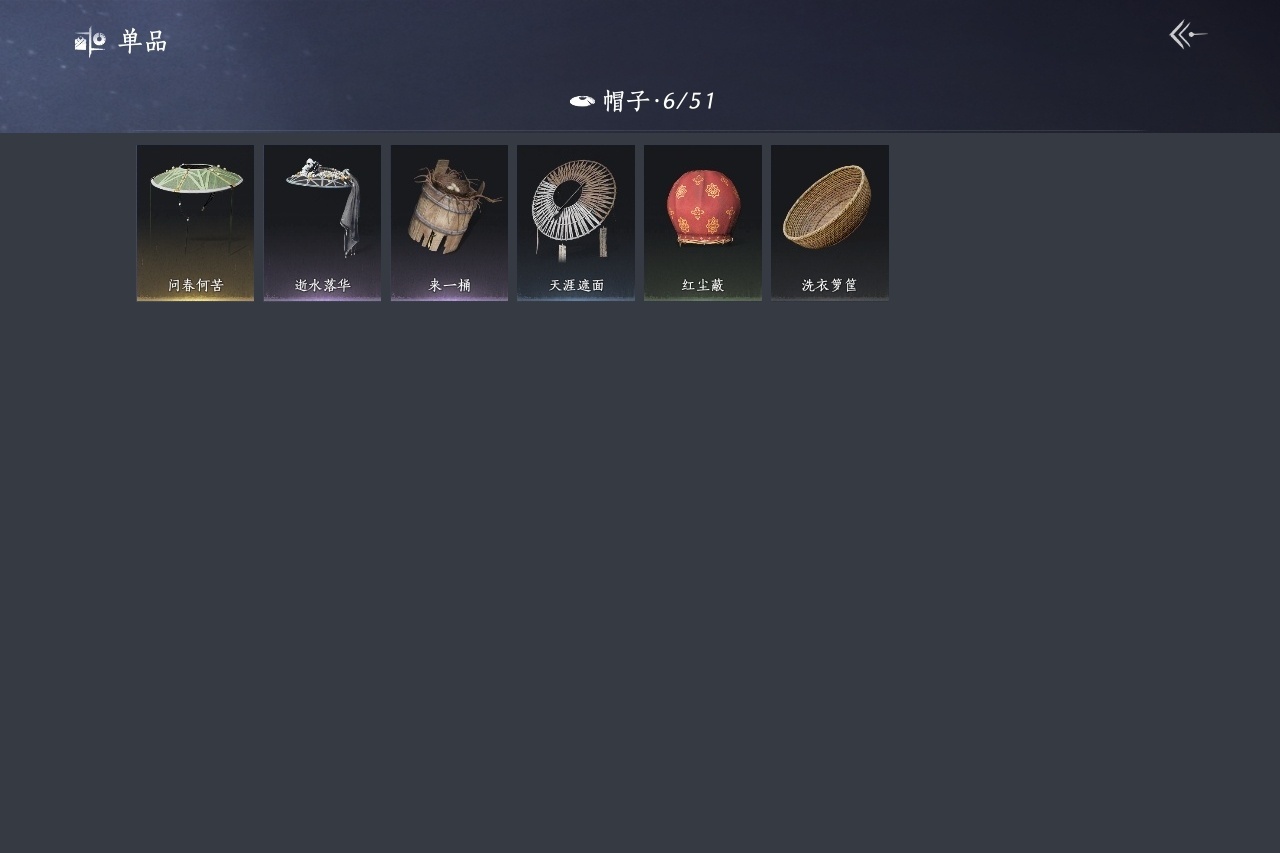Click the 天涯遮面 item name label

pos(577,286)
